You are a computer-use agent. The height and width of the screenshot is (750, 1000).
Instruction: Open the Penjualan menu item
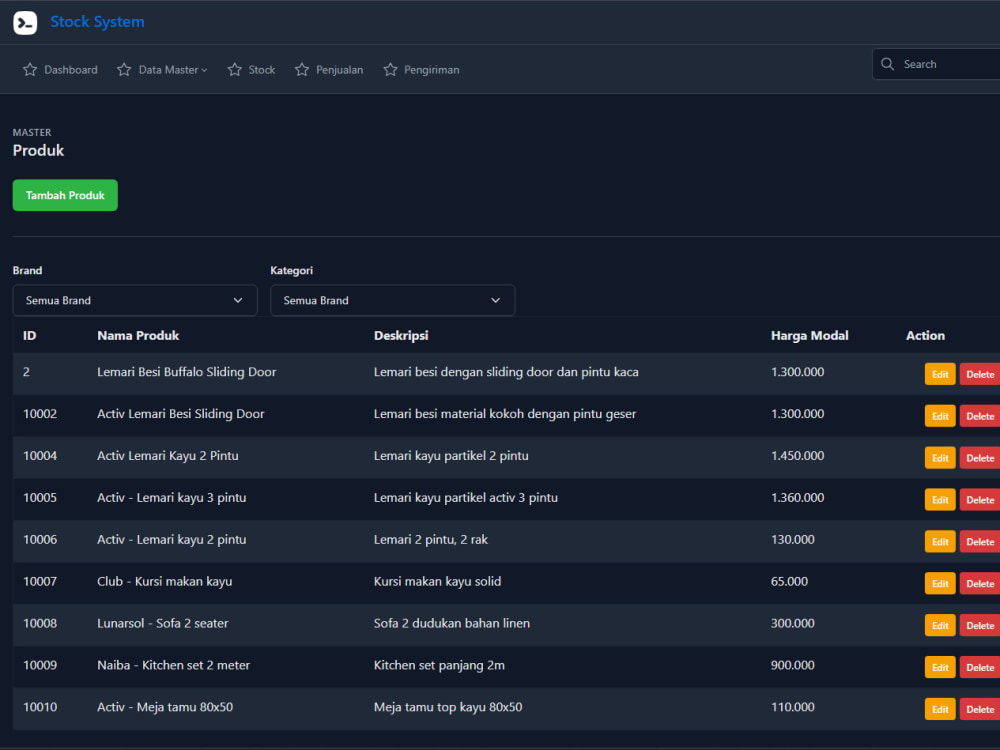coord(328,70)
